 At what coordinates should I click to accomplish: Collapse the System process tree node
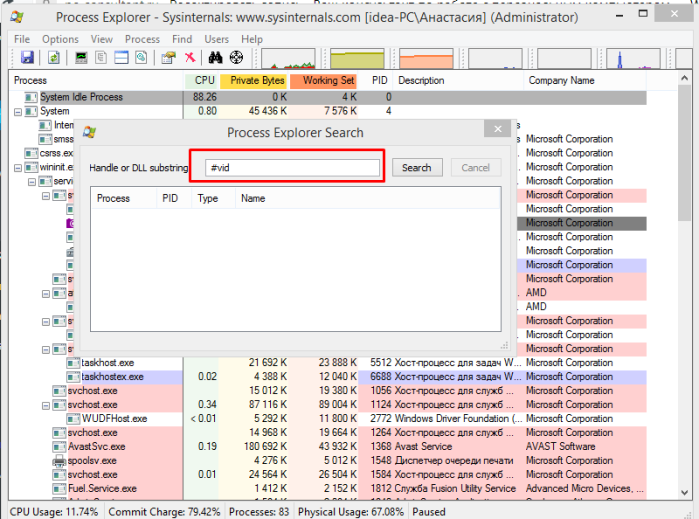click(x=18, y=112)
